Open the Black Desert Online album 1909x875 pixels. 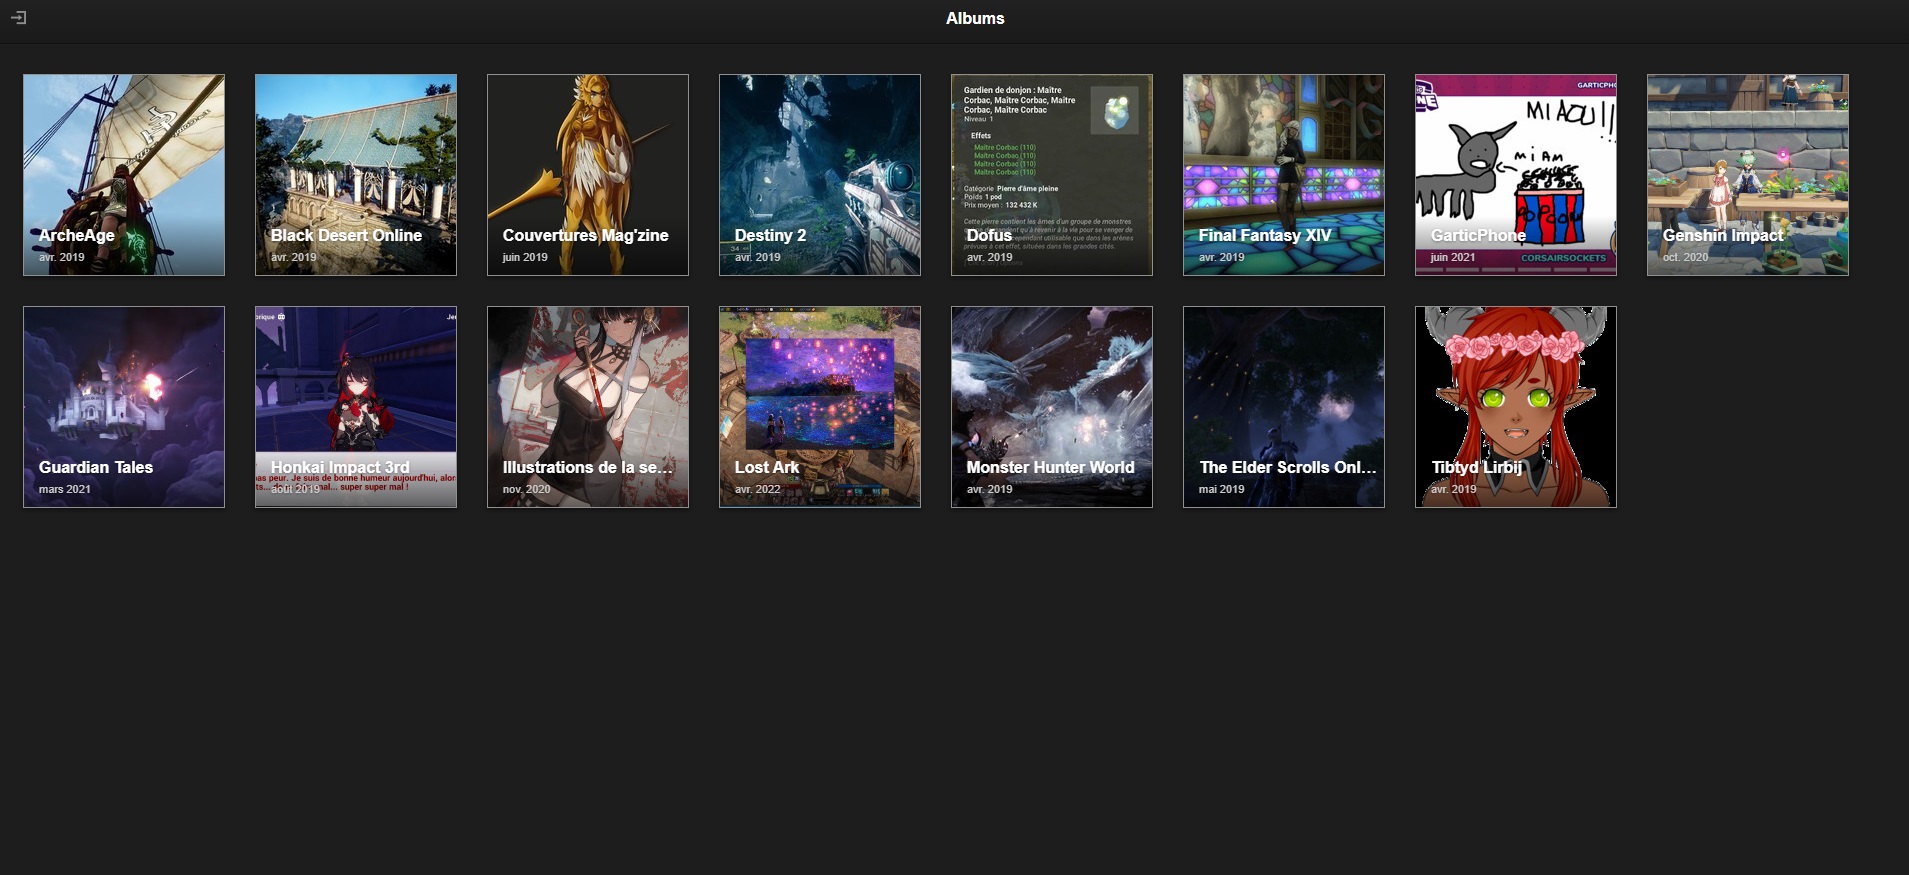coord(356,175)
